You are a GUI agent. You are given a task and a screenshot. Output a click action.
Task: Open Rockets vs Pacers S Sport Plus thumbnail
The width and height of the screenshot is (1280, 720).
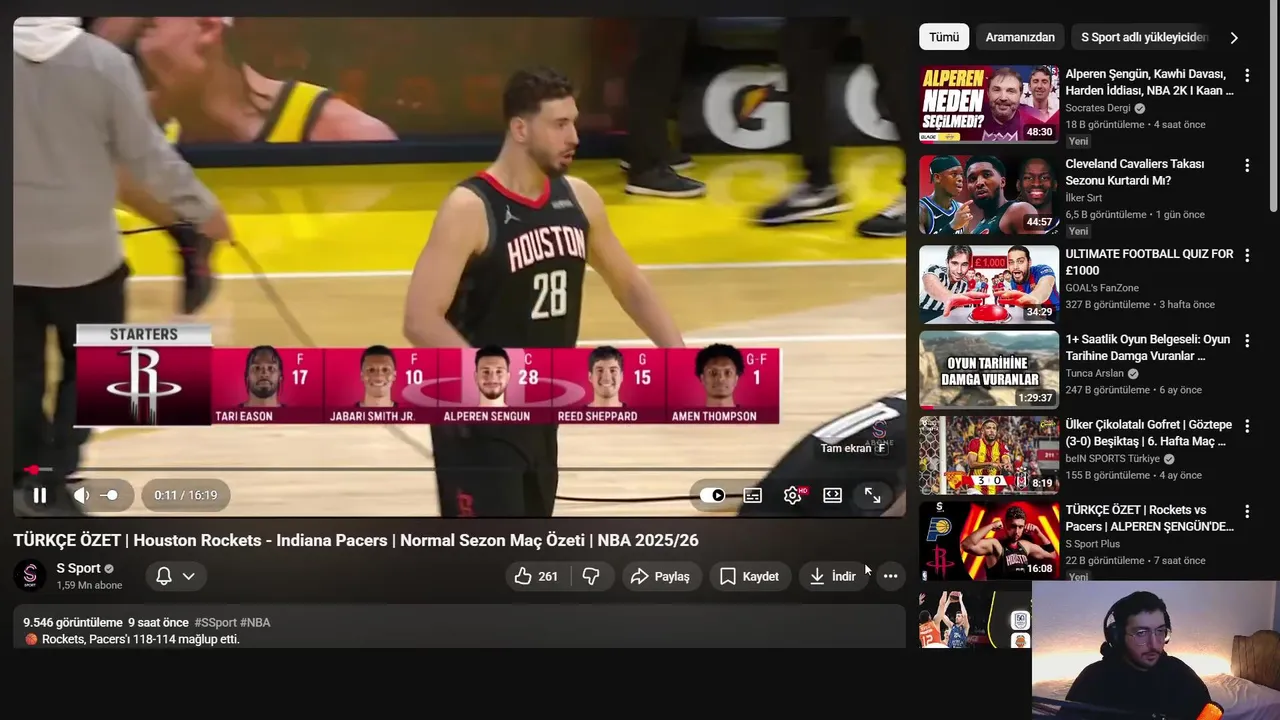tap(989, 541)
